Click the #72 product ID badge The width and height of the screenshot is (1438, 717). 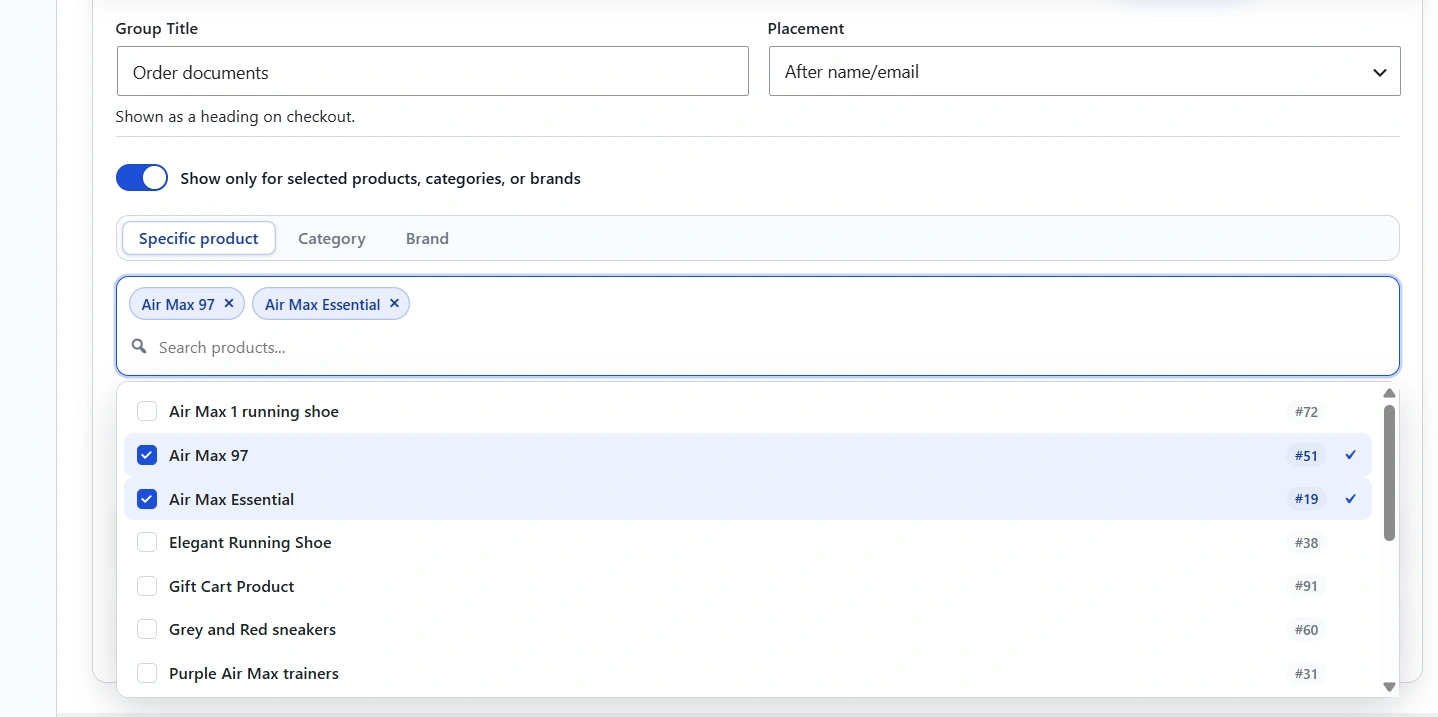point(1306,412)
